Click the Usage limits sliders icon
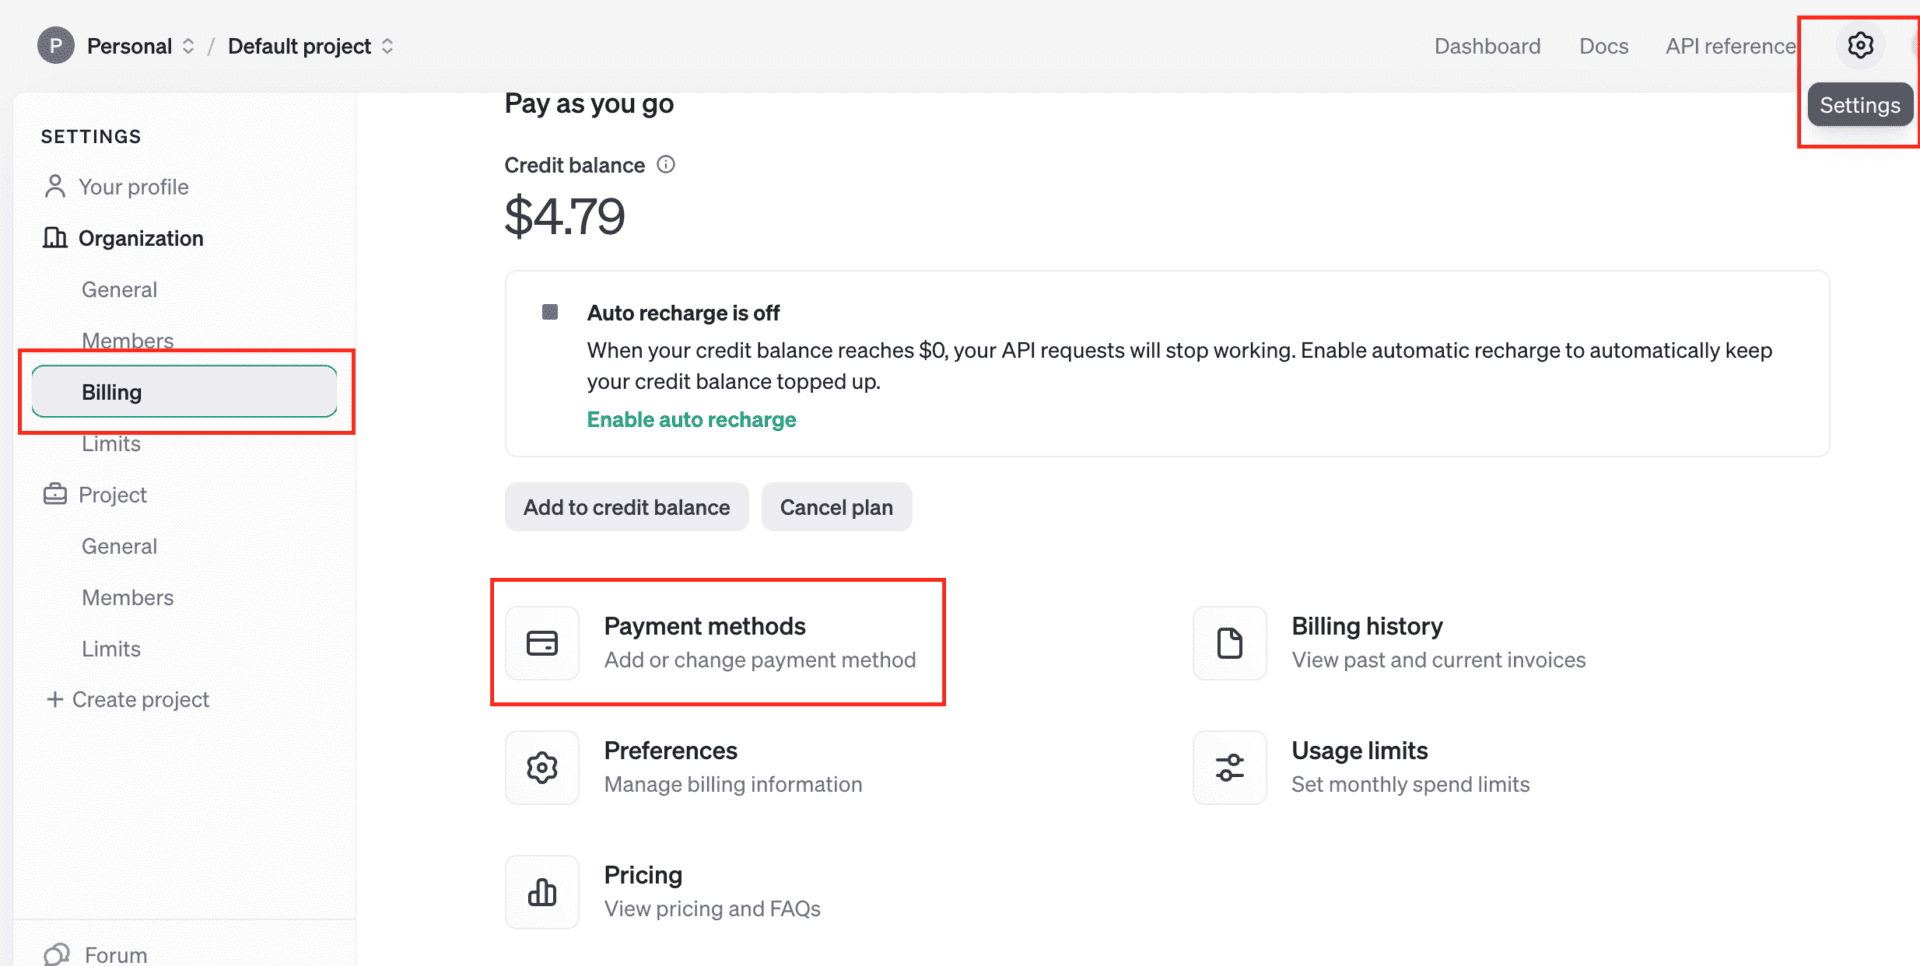This screenshot has width=1920, height=966. [1229, 768]
